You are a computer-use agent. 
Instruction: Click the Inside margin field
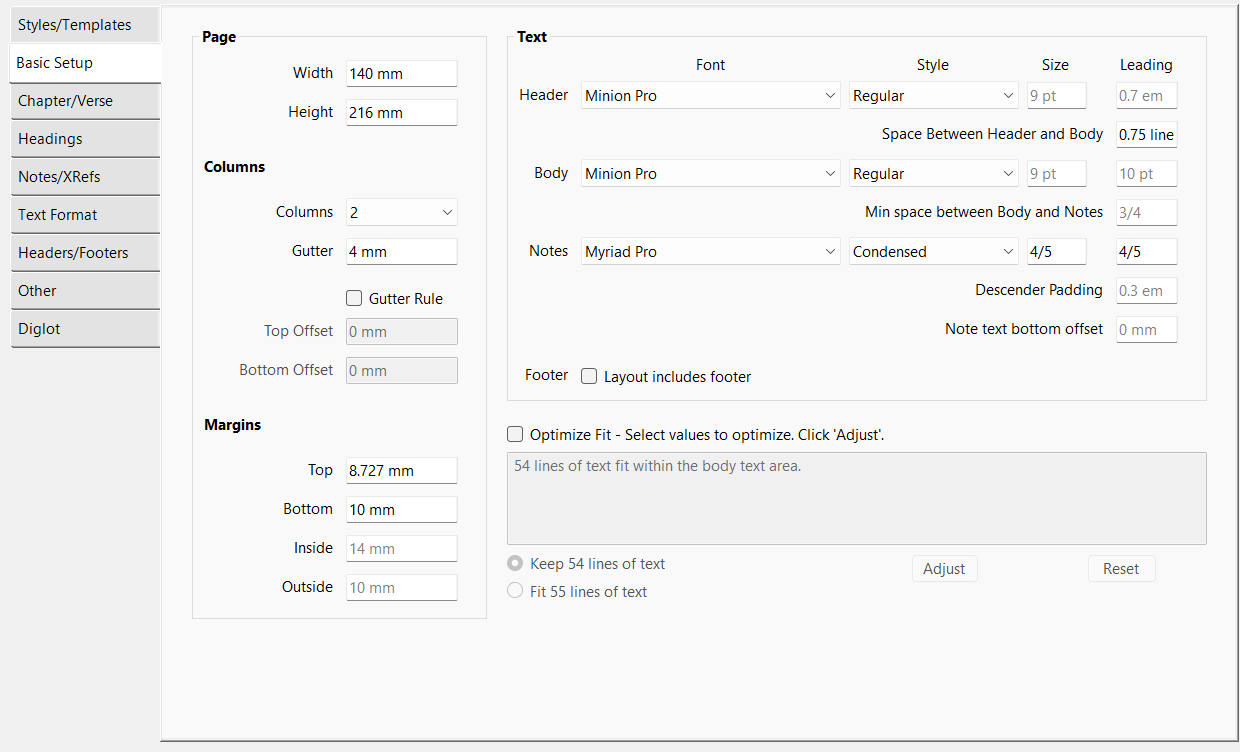(x=401, y=549)
